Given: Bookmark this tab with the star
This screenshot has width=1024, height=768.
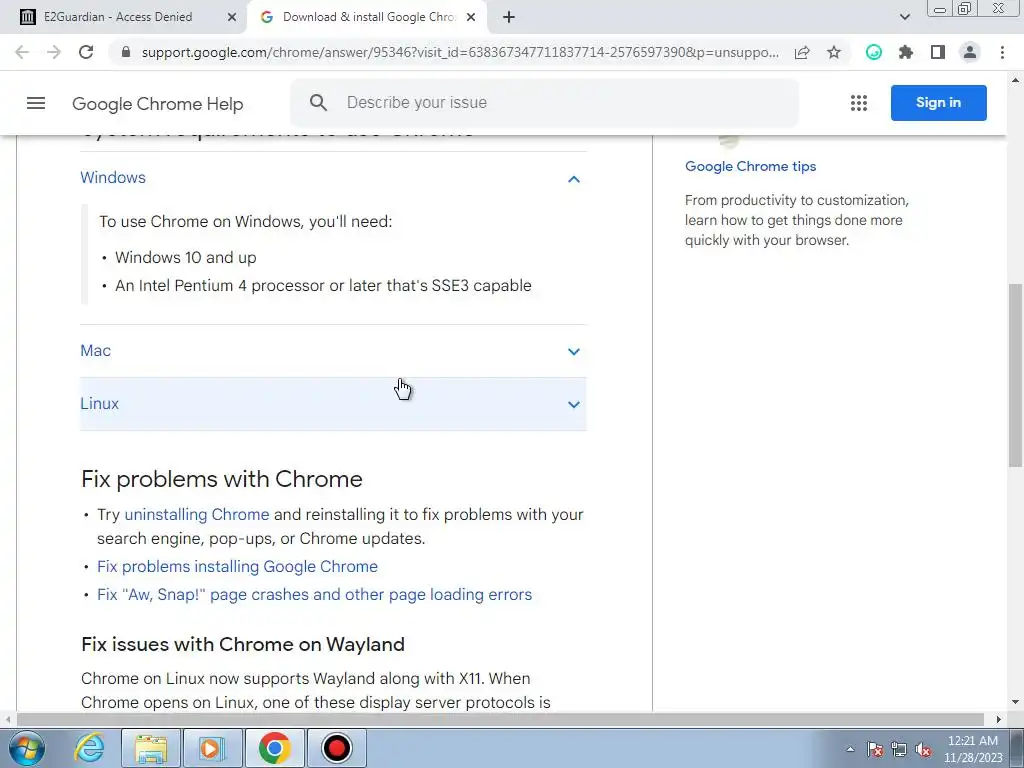Looking at the screenshot, I should click(834, 52).
